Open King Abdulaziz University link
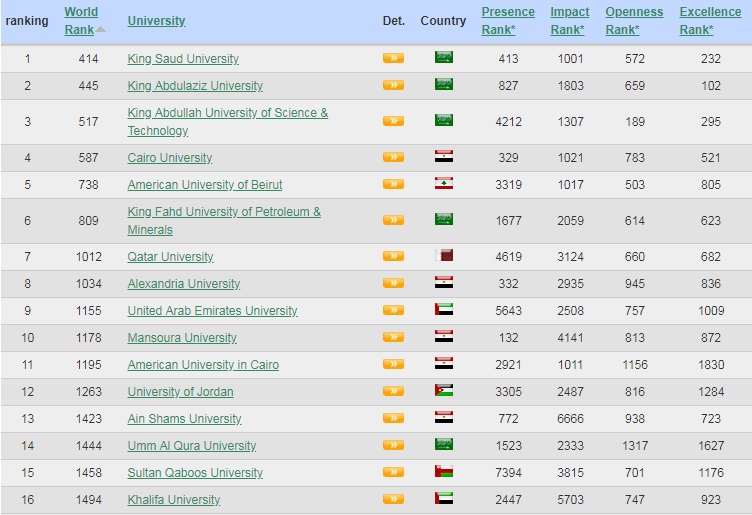This screenshot has height=515, width=752. pos(195,86)
